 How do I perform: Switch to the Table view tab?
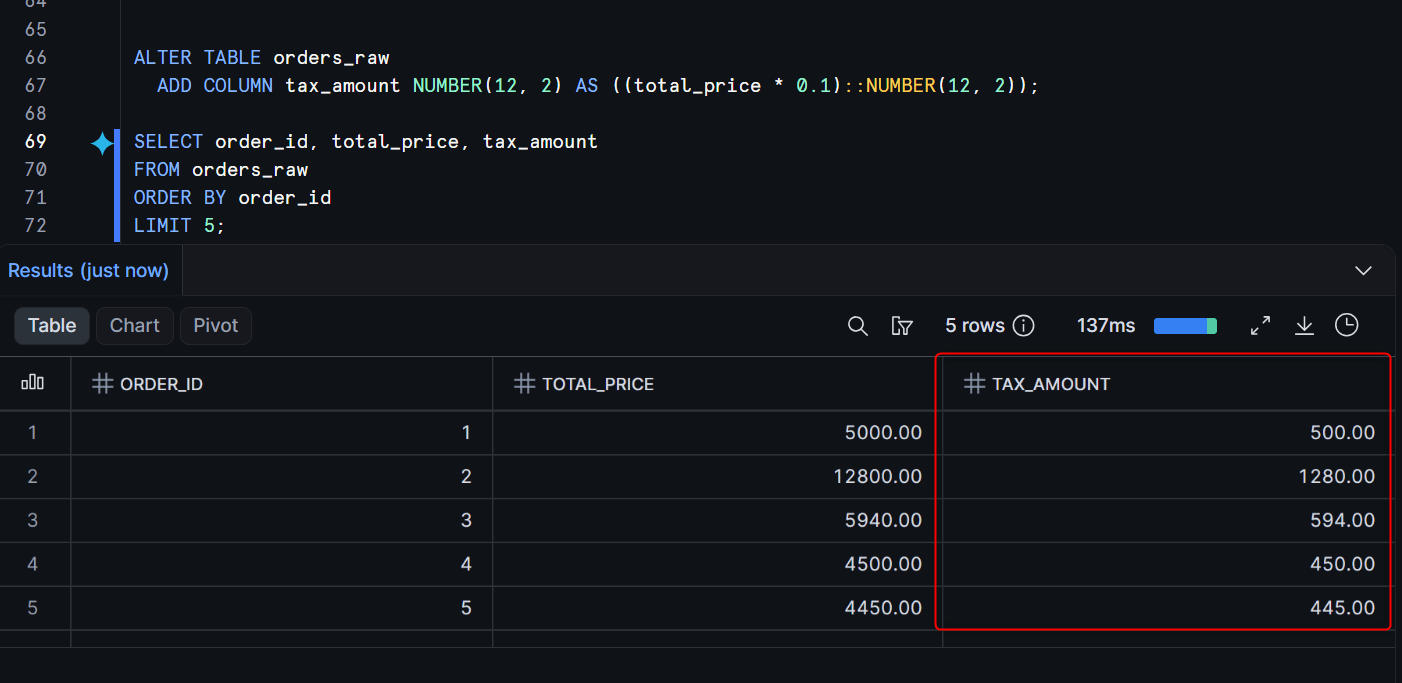click(x=52, y=326)
